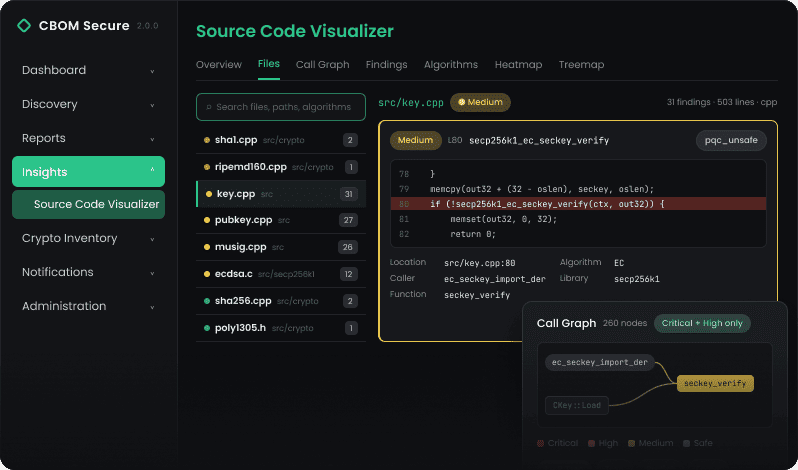
Task: Click the secp256k1_ec_seckey_verify finding title
Action: coord(539,140)
